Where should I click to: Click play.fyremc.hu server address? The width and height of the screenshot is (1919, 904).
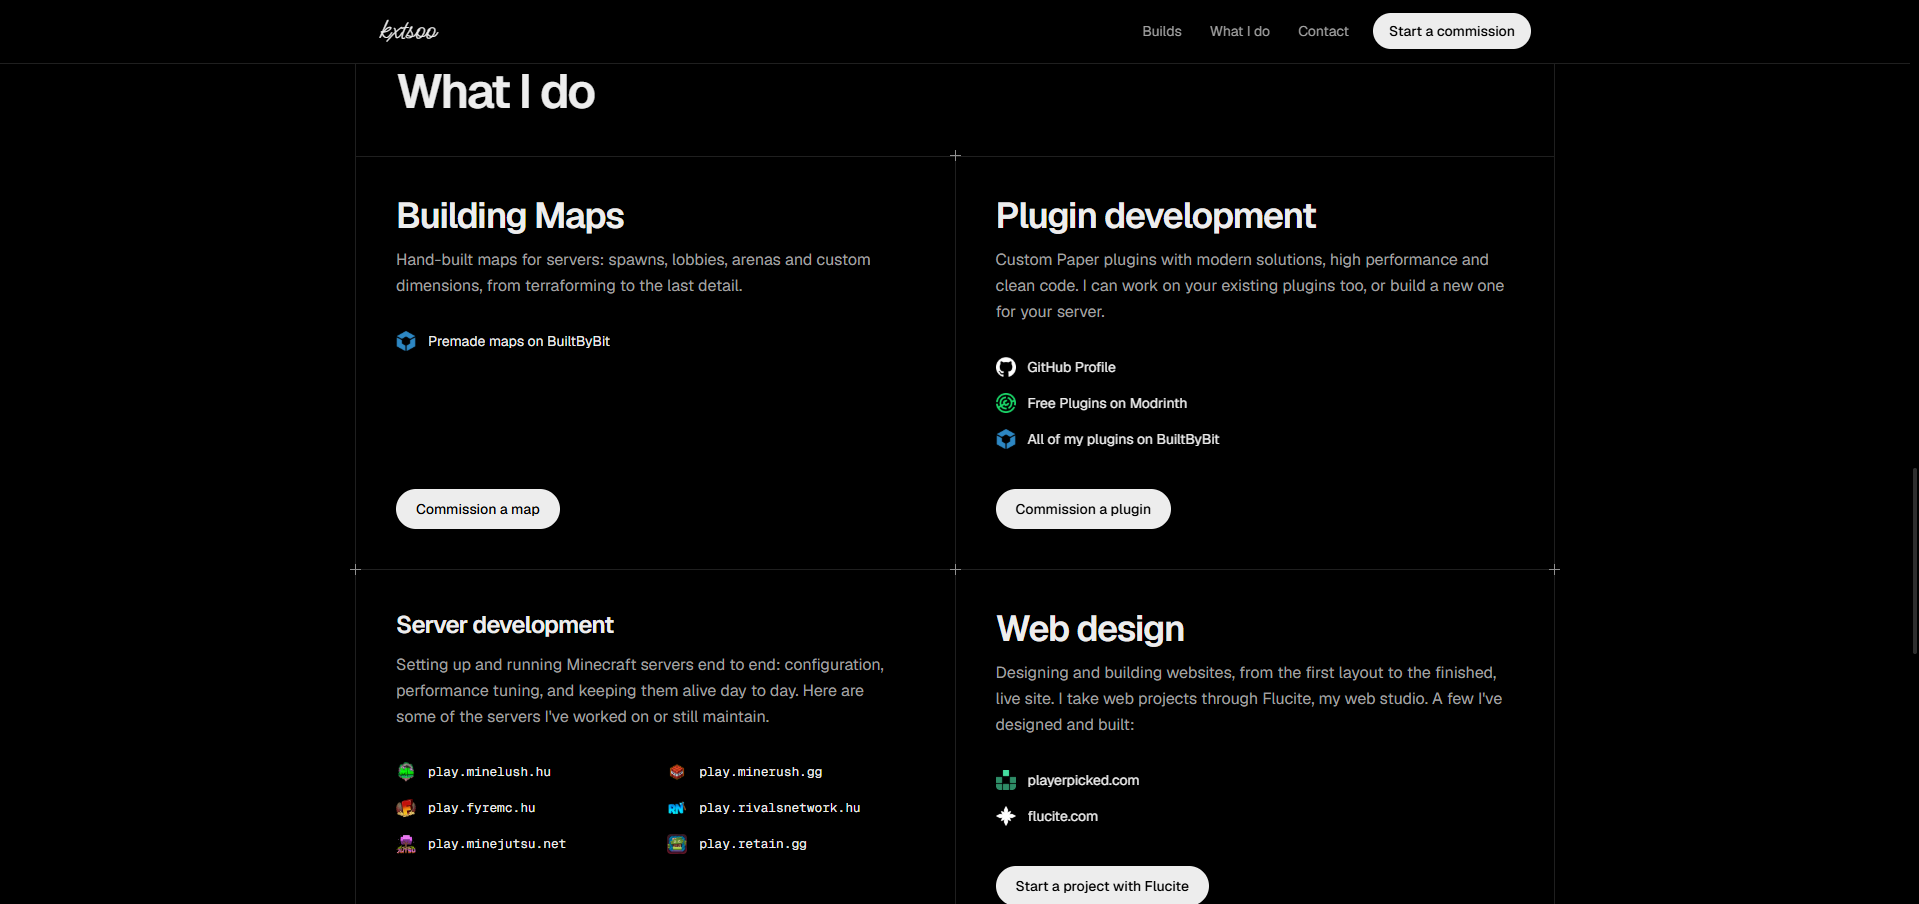point(482,808)
